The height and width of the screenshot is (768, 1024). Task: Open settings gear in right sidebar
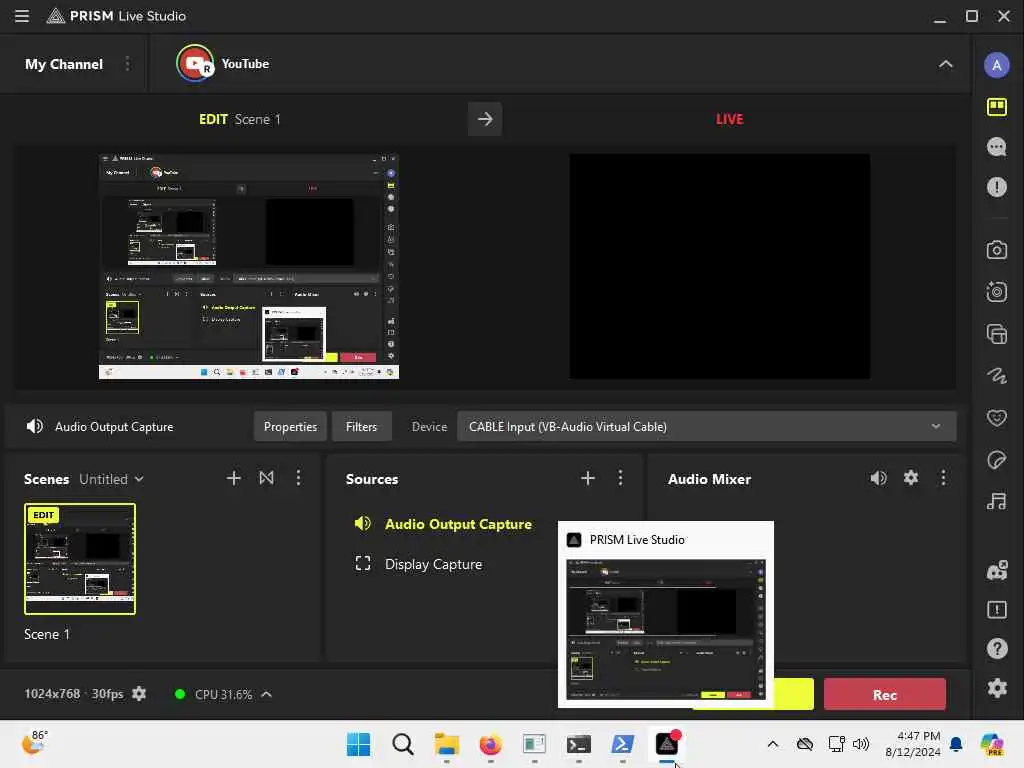coord(996,688)
